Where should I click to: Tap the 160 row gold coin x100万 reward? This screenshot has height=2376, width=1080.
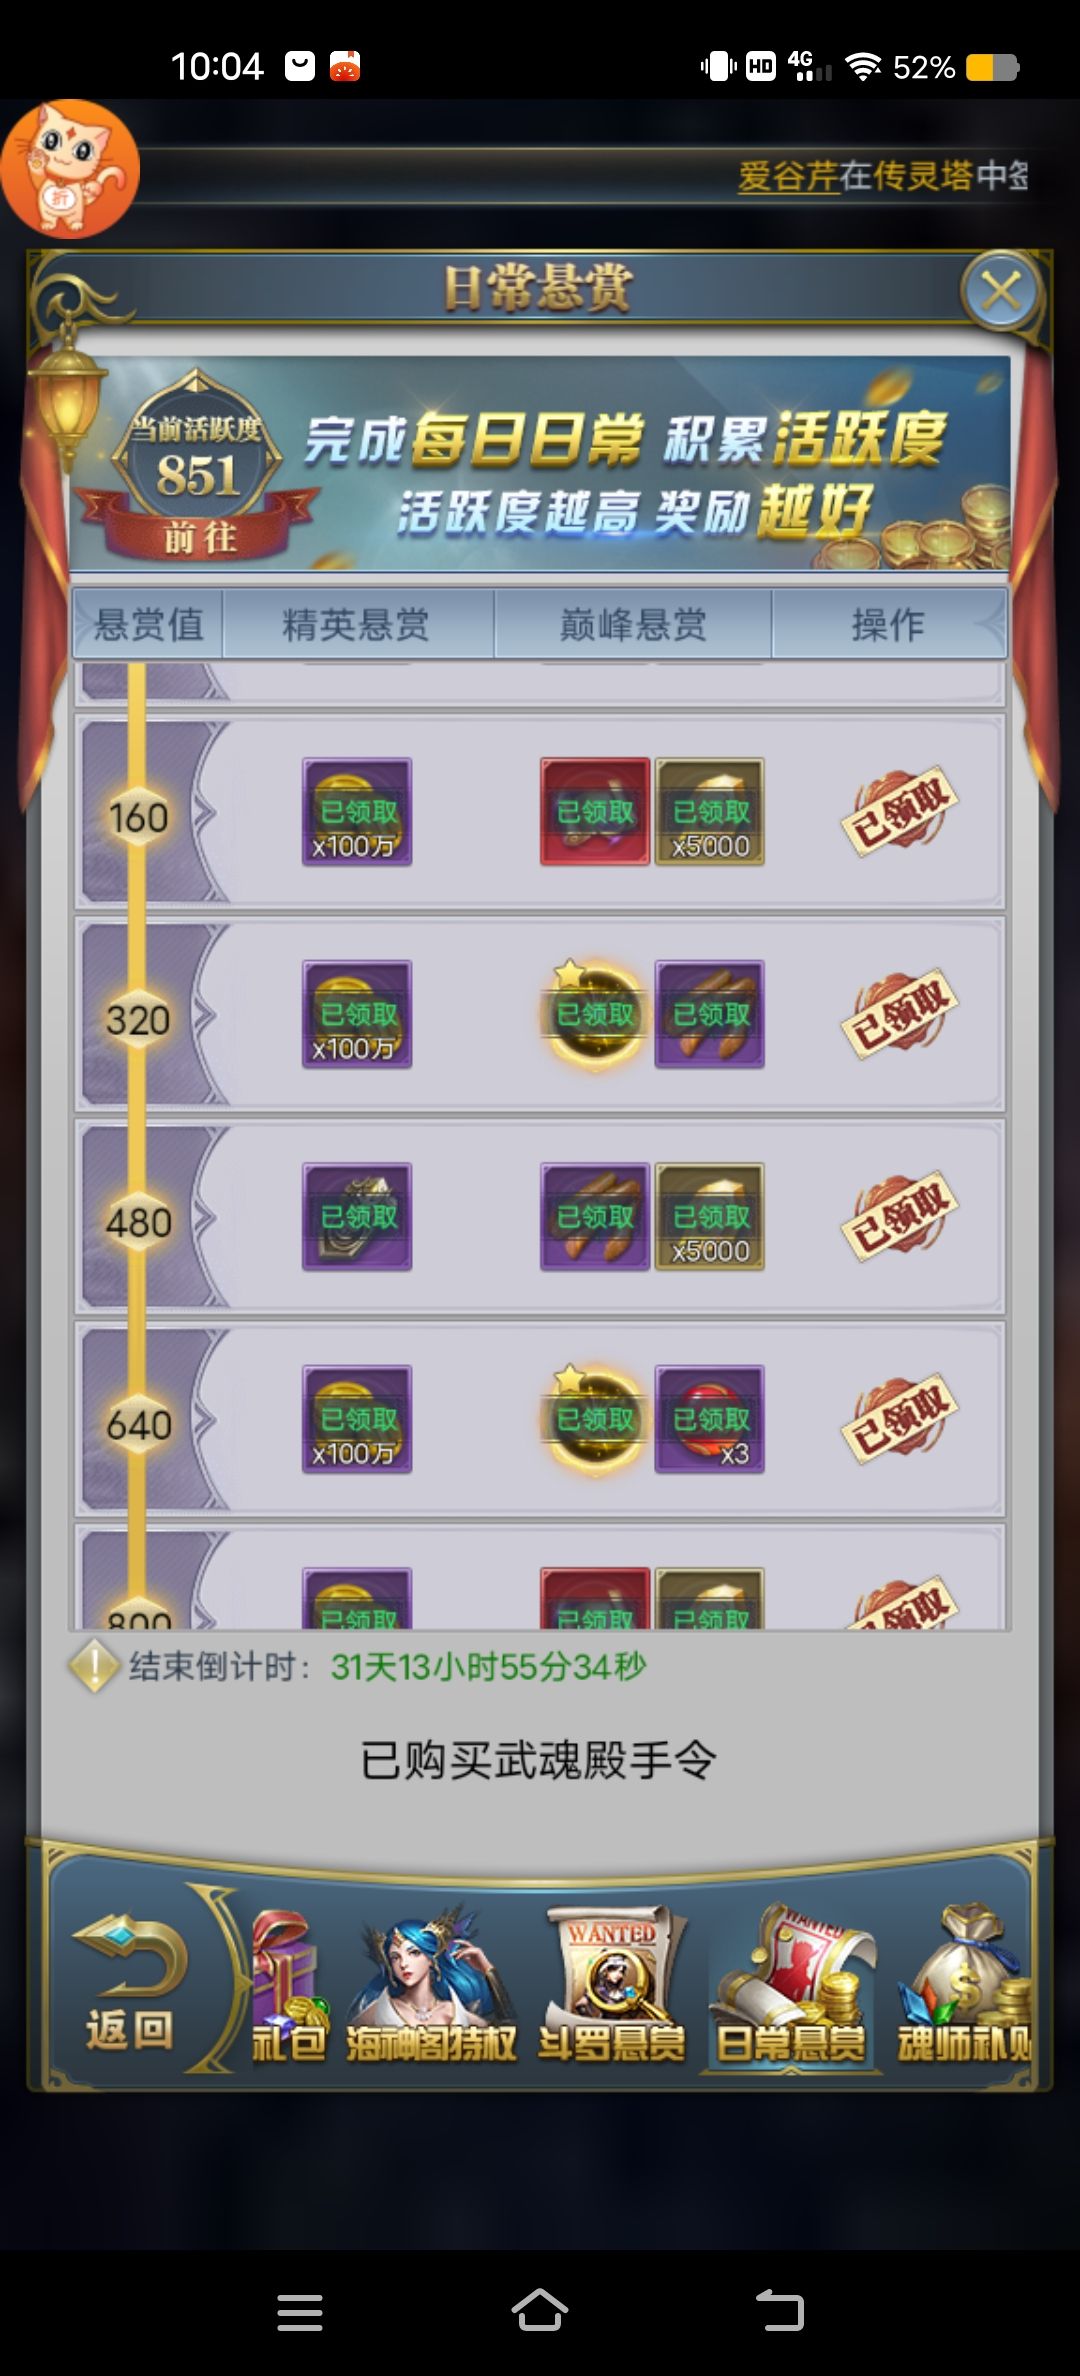[x=357, y=811]
